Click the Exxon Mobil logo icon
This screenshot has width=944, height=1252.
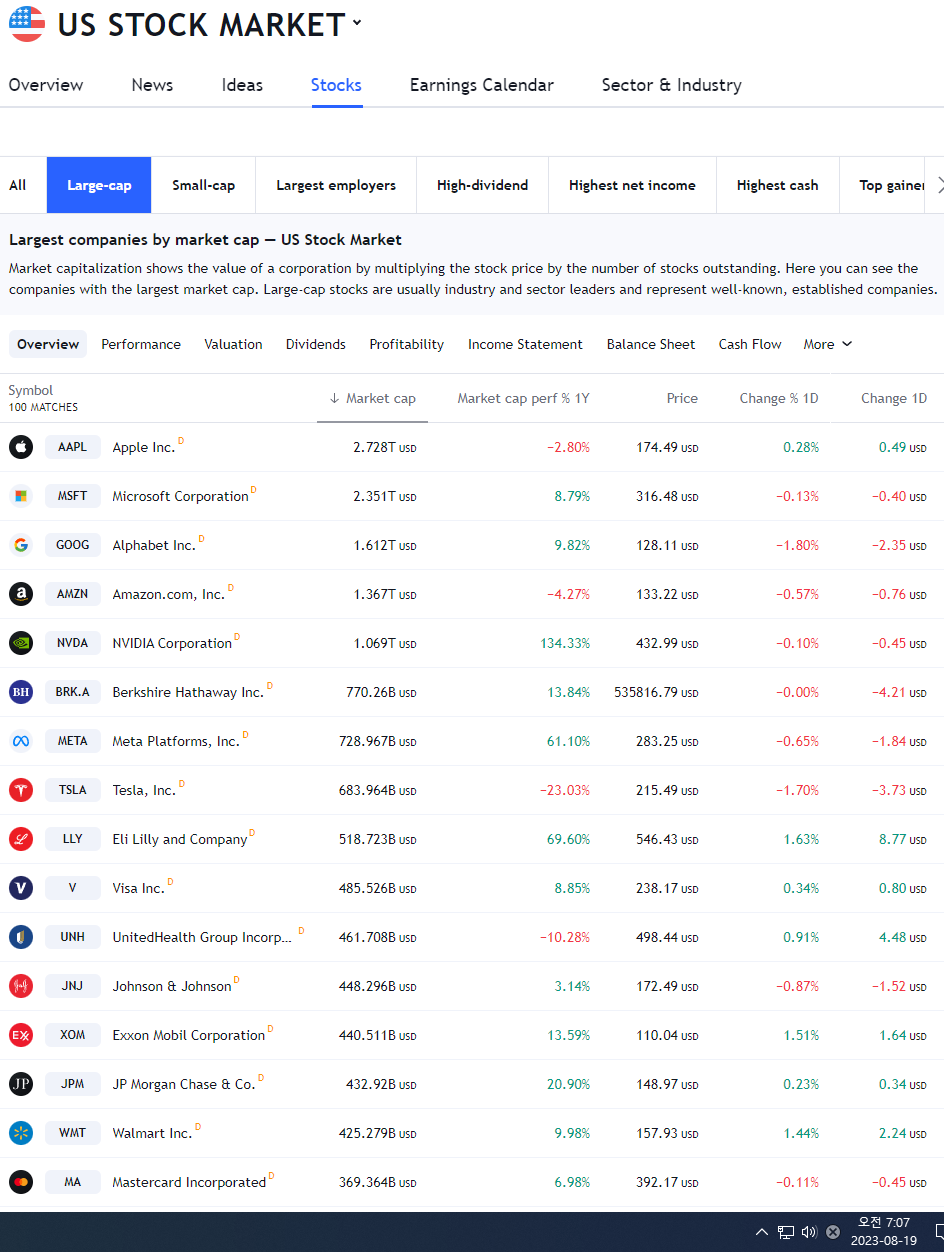point(21,1035)
